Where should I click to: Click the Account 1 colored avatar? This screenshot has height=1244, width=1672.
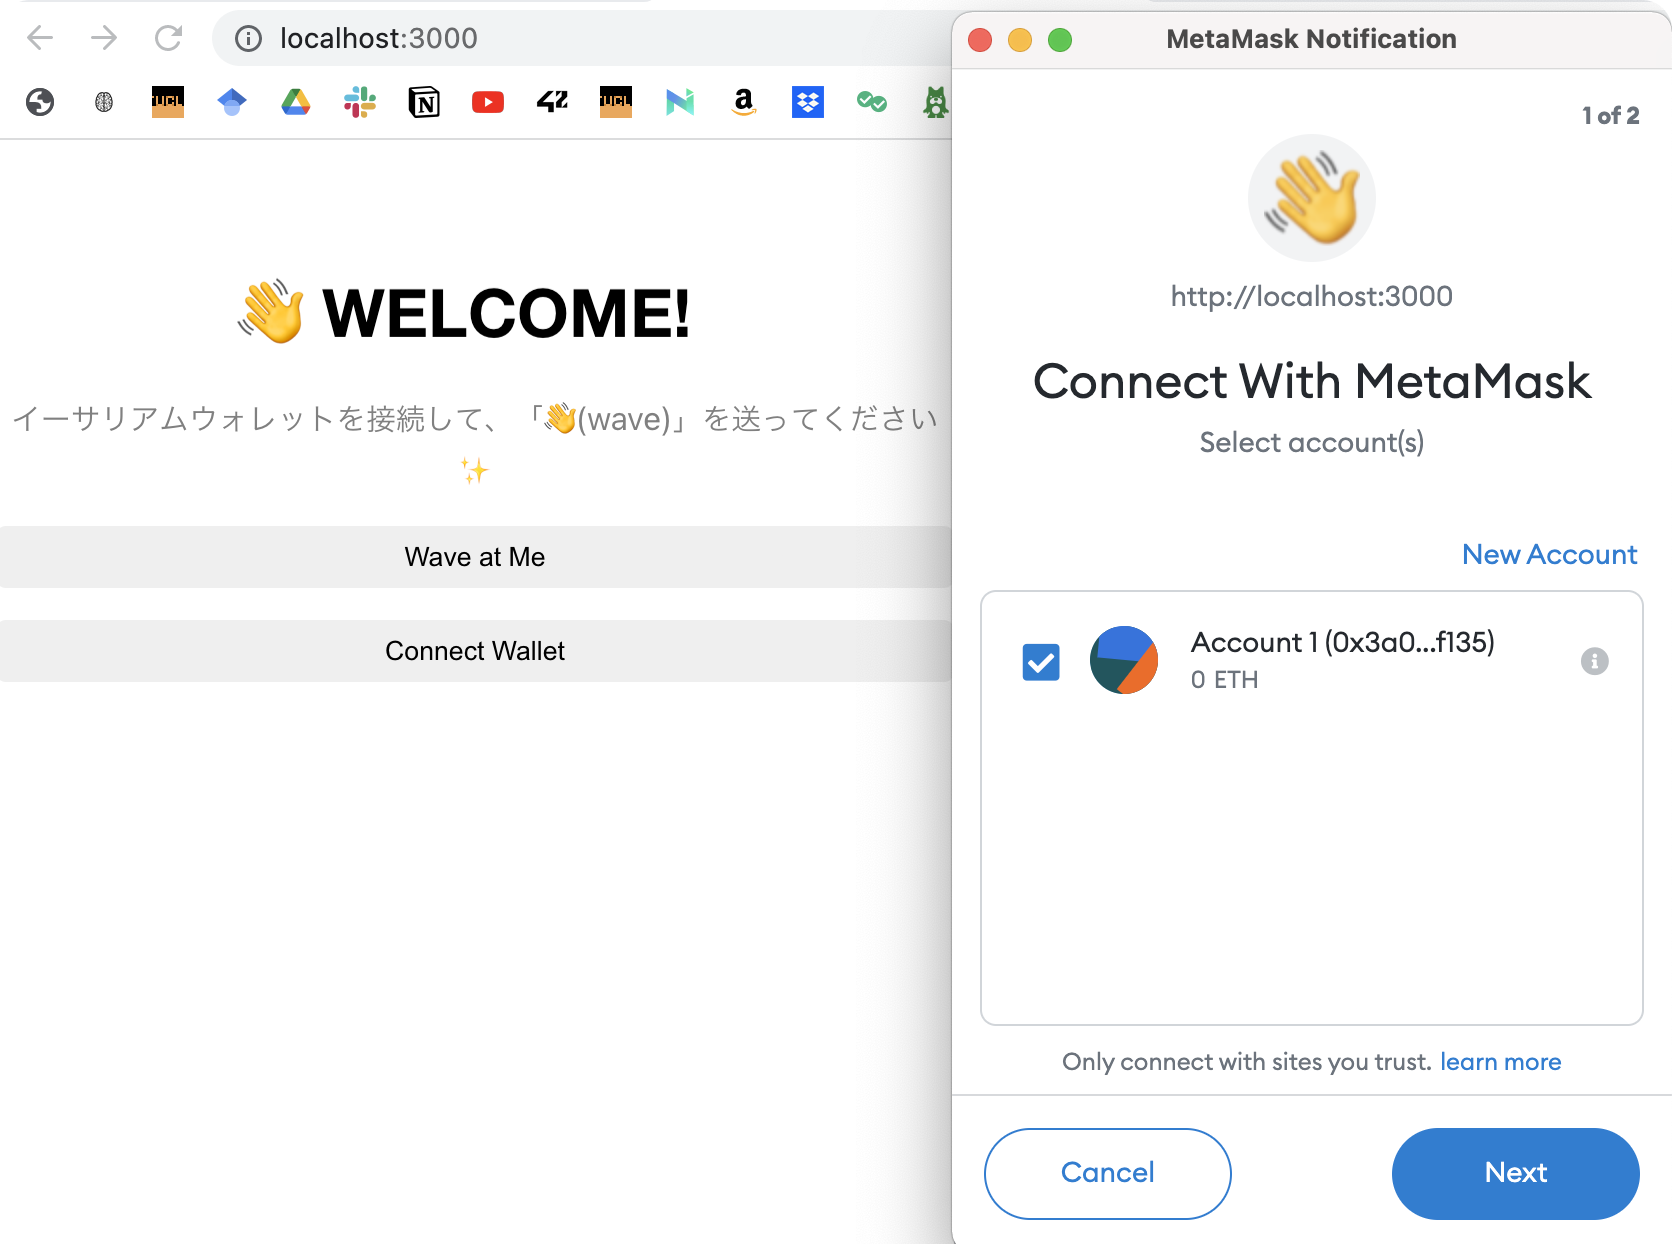[1124, 660]
